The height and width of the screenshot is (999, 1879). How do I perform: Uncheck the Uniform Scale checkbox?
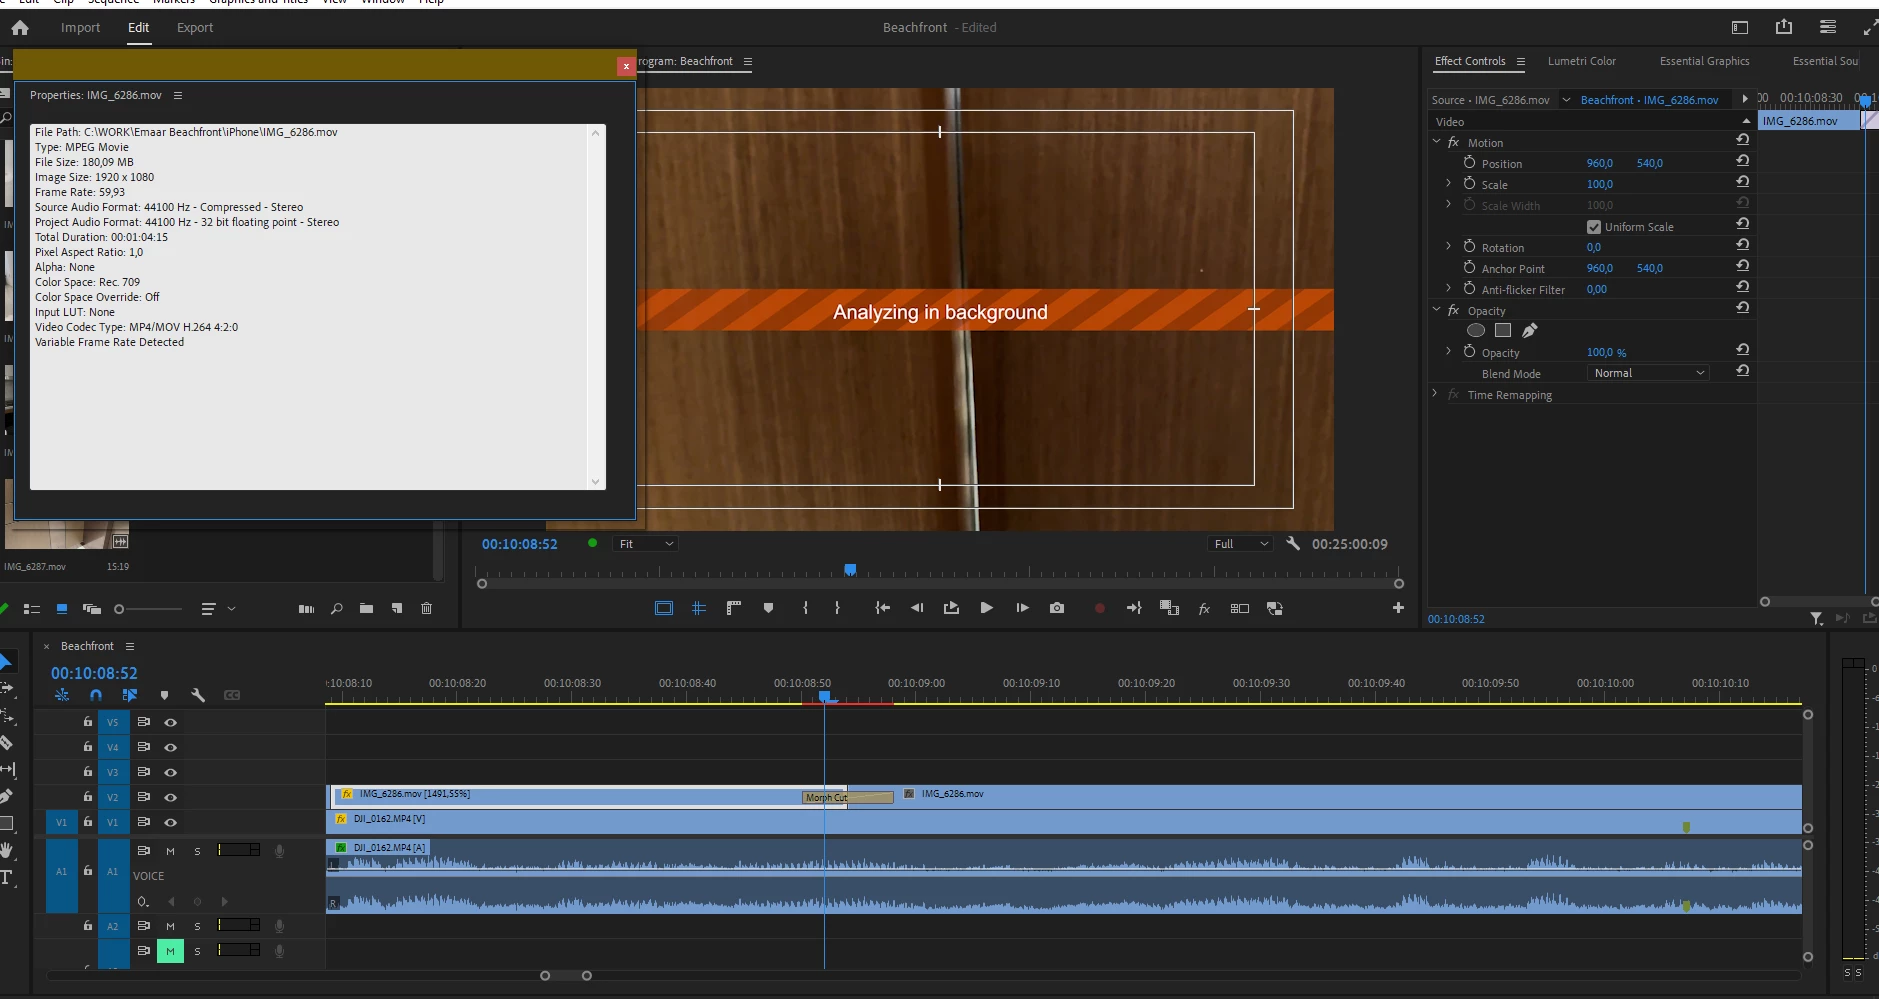(1594, 227)
